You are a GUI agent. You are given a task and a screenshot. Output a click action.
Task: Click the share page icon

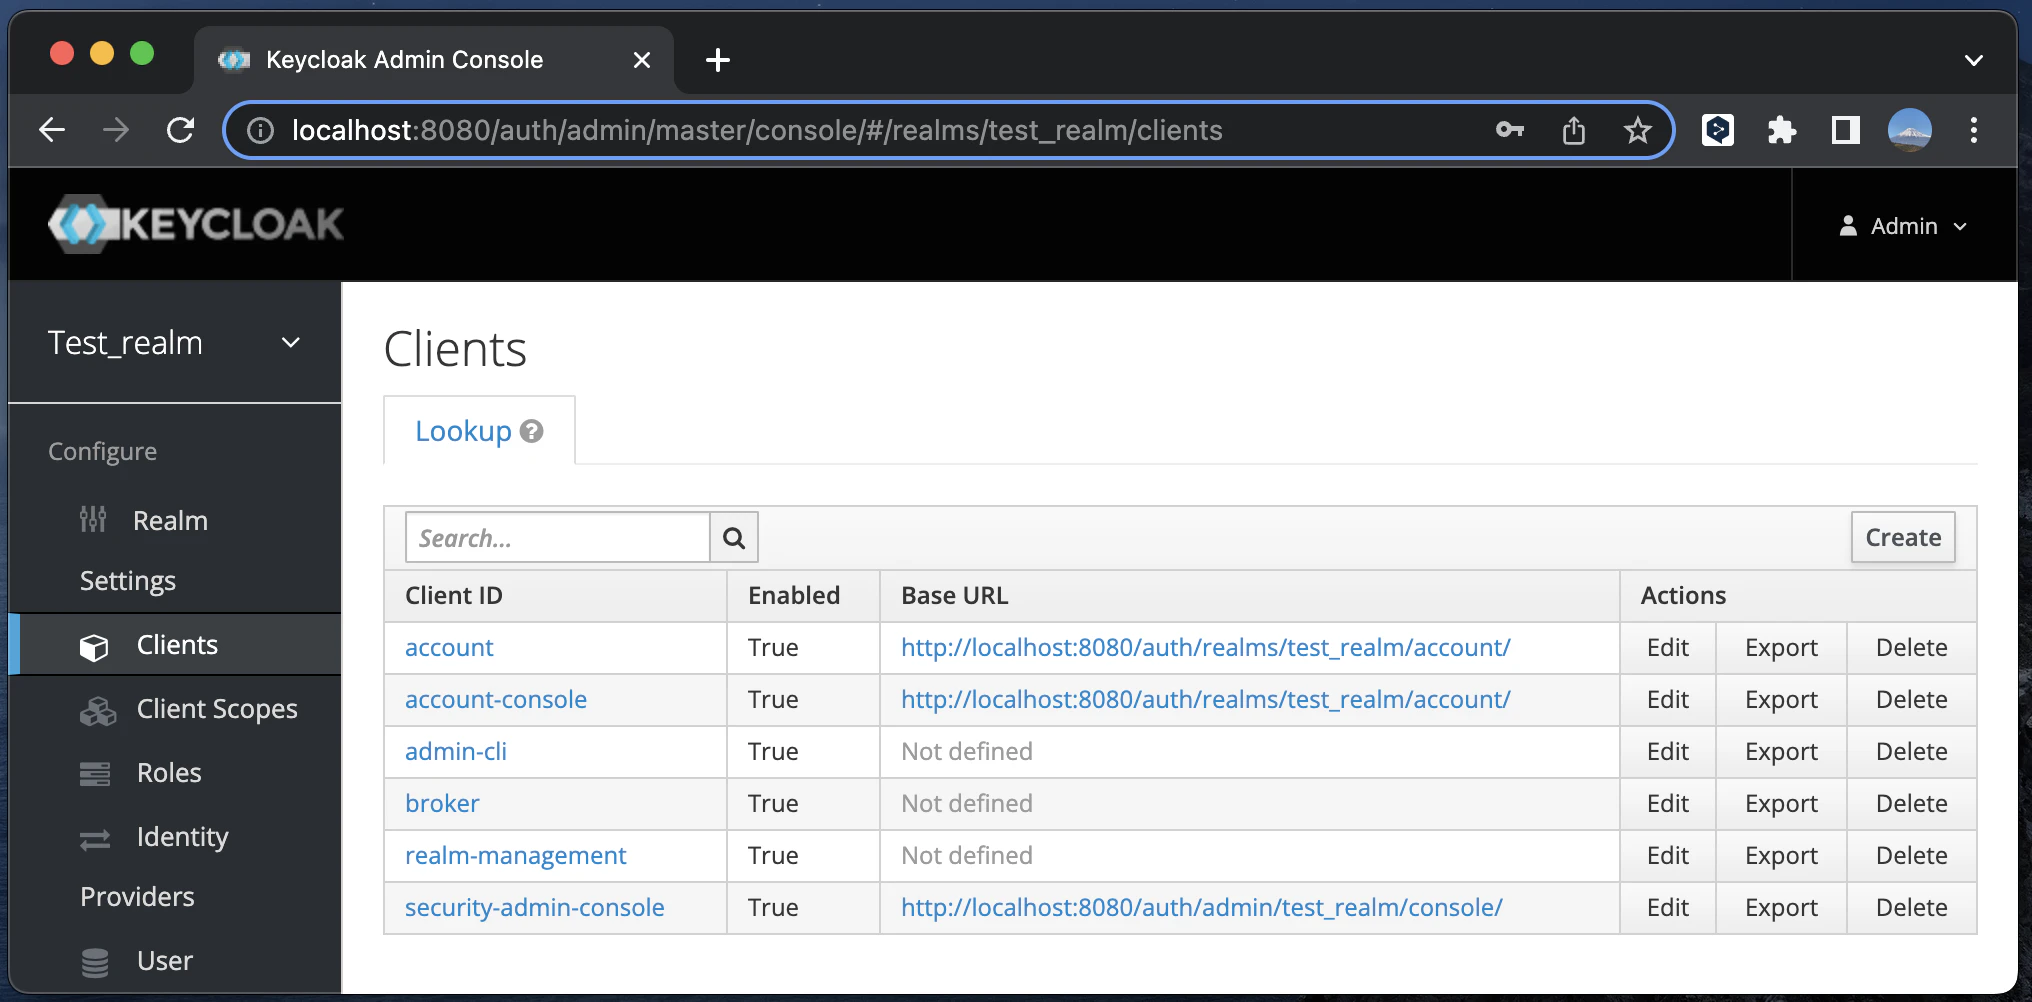click(x=1574, y=130)
